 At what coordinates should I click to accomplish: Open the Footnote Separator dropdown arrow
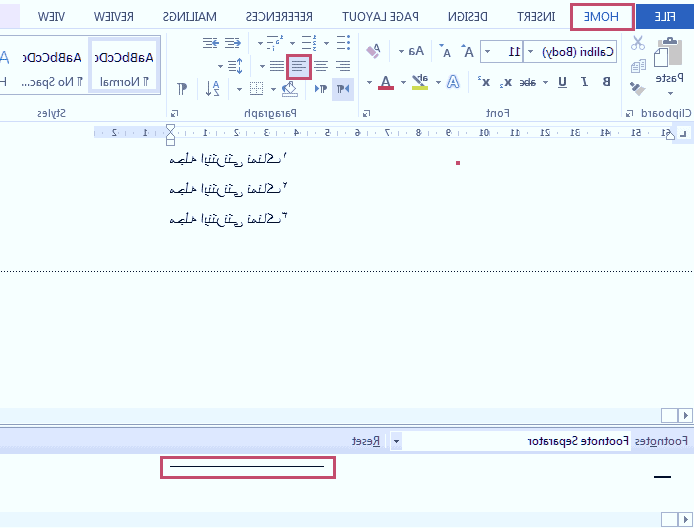coord(396,441)
